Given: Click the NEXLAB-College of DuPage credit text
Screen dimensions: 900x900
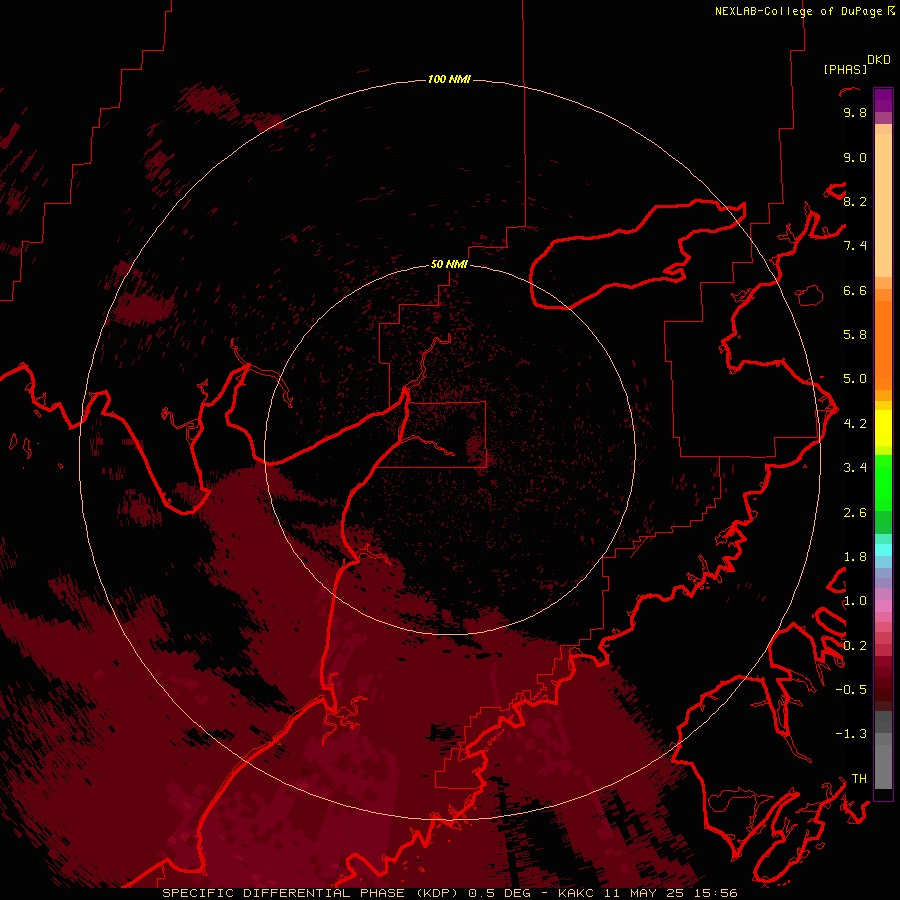Looking at the screenshot, I should point(800,11).
